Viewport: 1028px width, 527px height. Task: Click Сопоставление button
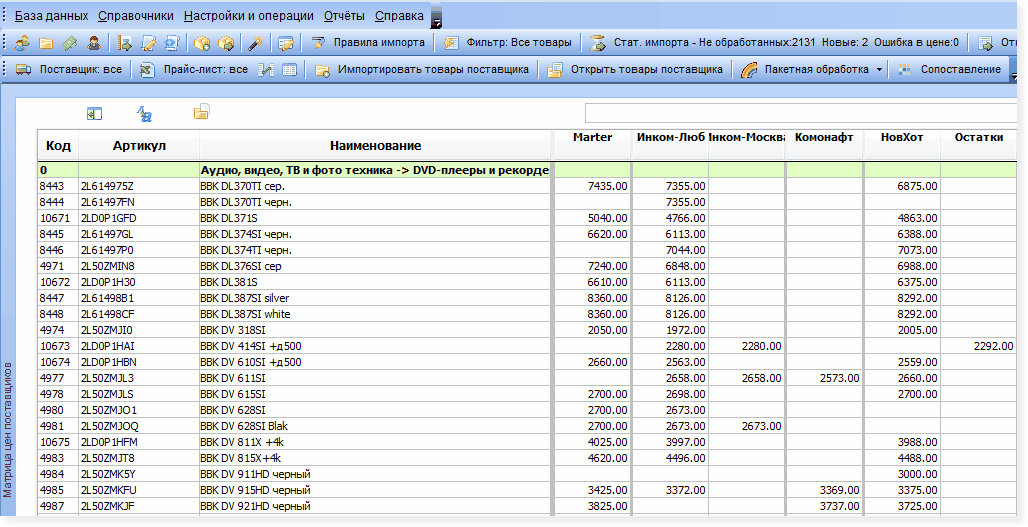pyautogui.click(x=950, y=69)
